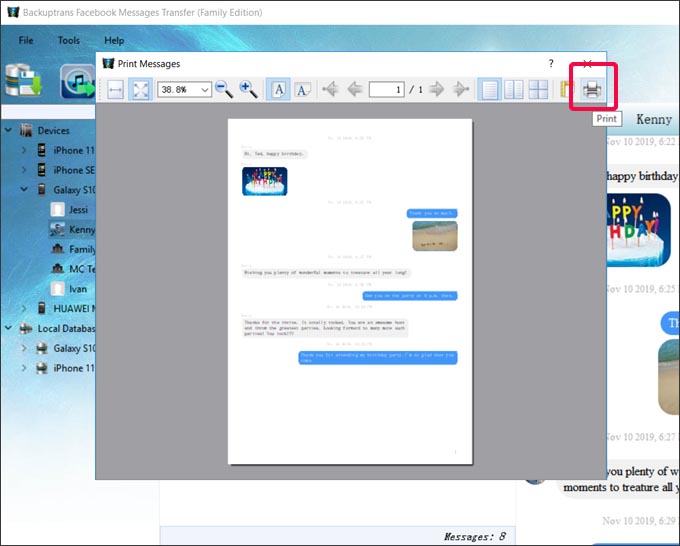Click the Devices root label
Image resolution: width=680 pixels, height=546 pixels.
53,130
